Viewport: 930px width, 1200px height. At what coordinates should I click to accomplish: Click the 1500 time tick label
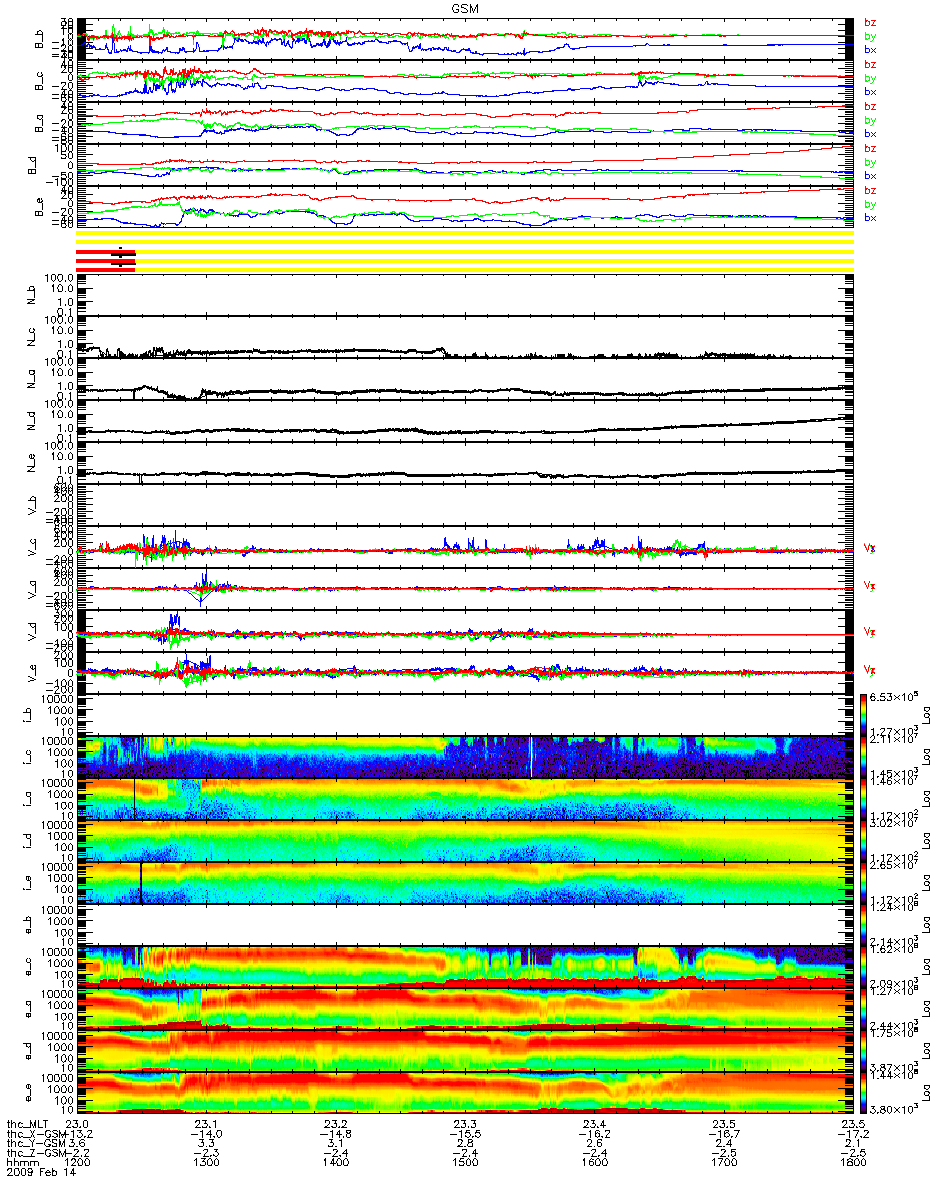[465, 1164]
